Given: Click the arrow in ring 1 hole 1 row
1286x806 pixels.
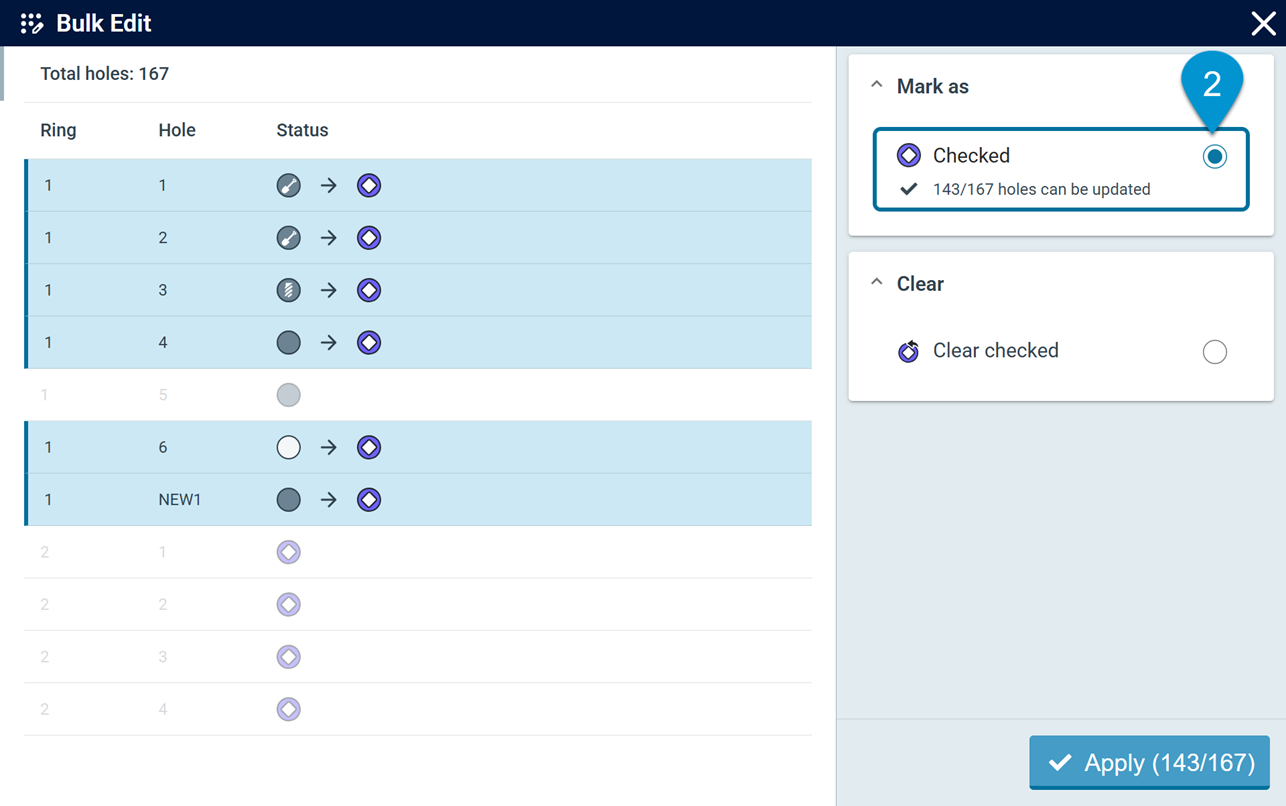Looking at the screenshot, I should [x=329, y=185].
